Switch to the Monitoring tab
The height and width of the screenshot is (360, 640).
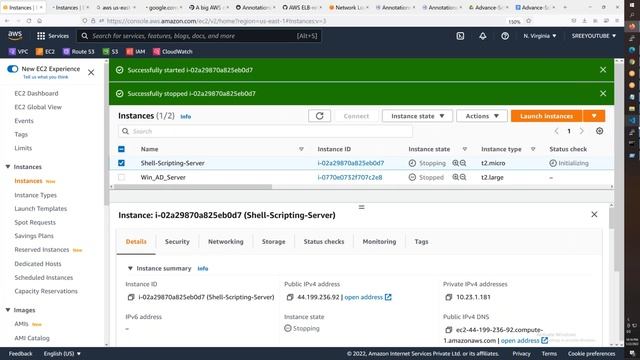click(x=379, y=242)
